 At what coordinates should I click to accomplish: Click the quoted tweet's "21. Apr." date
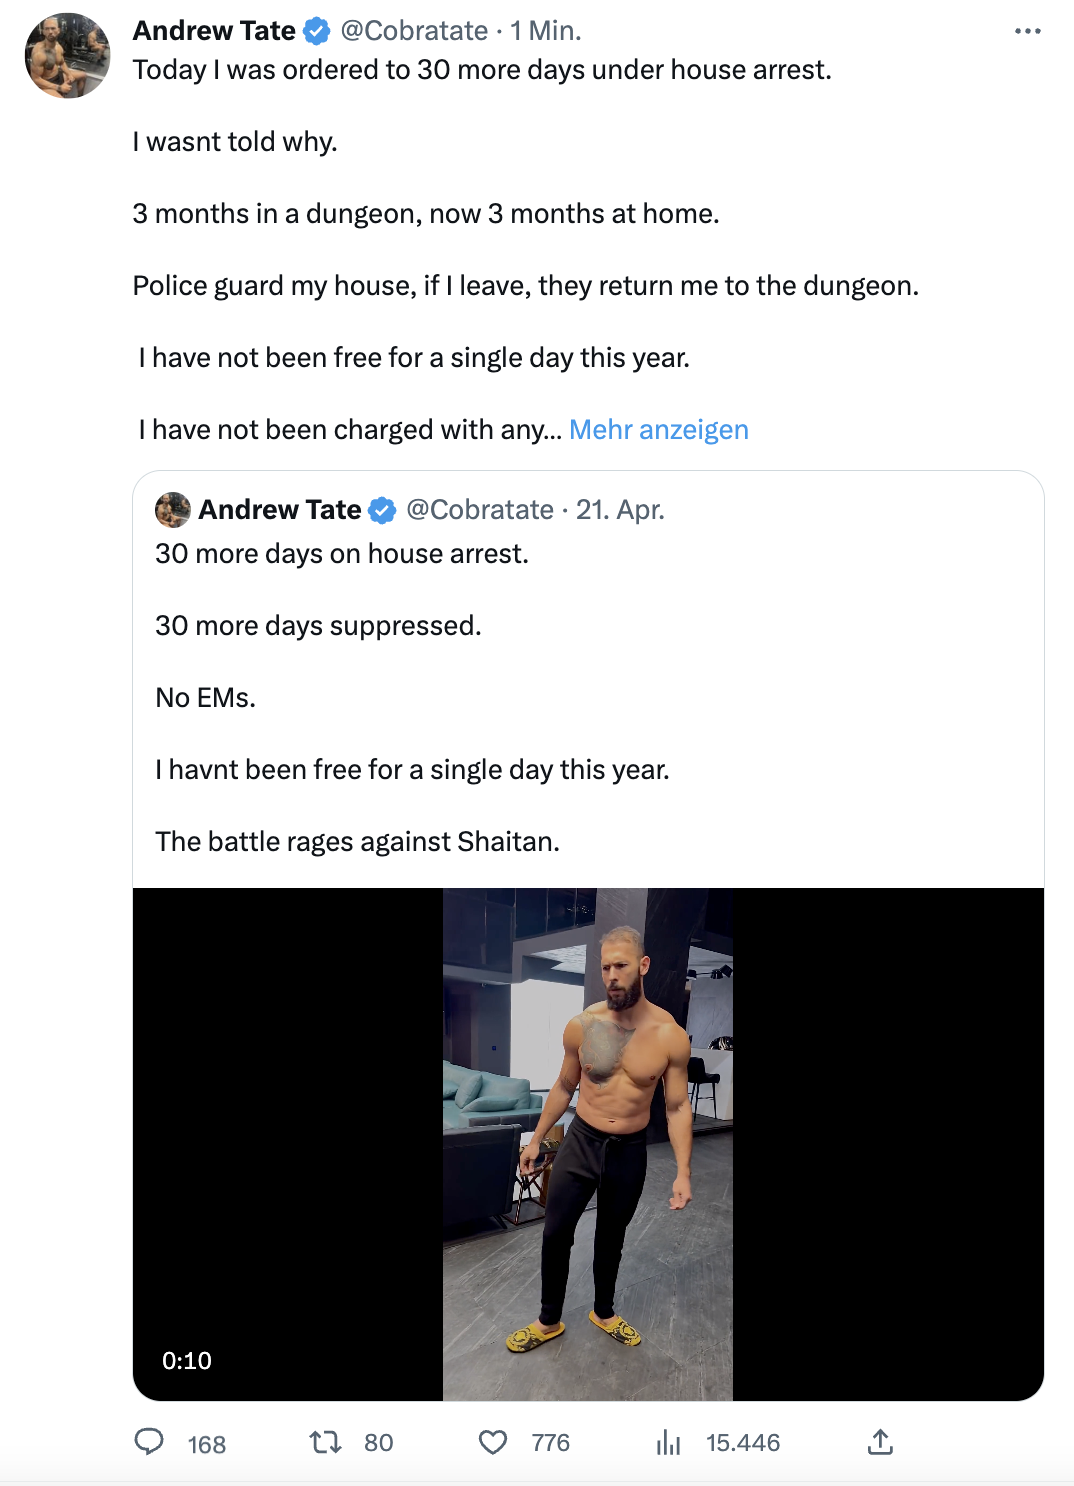point(620,510)
